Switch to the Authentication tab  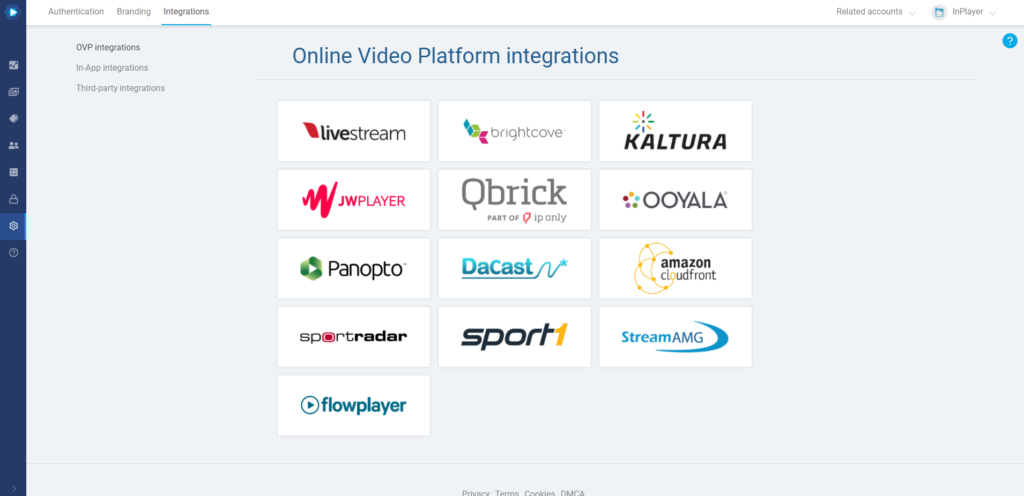76,12
